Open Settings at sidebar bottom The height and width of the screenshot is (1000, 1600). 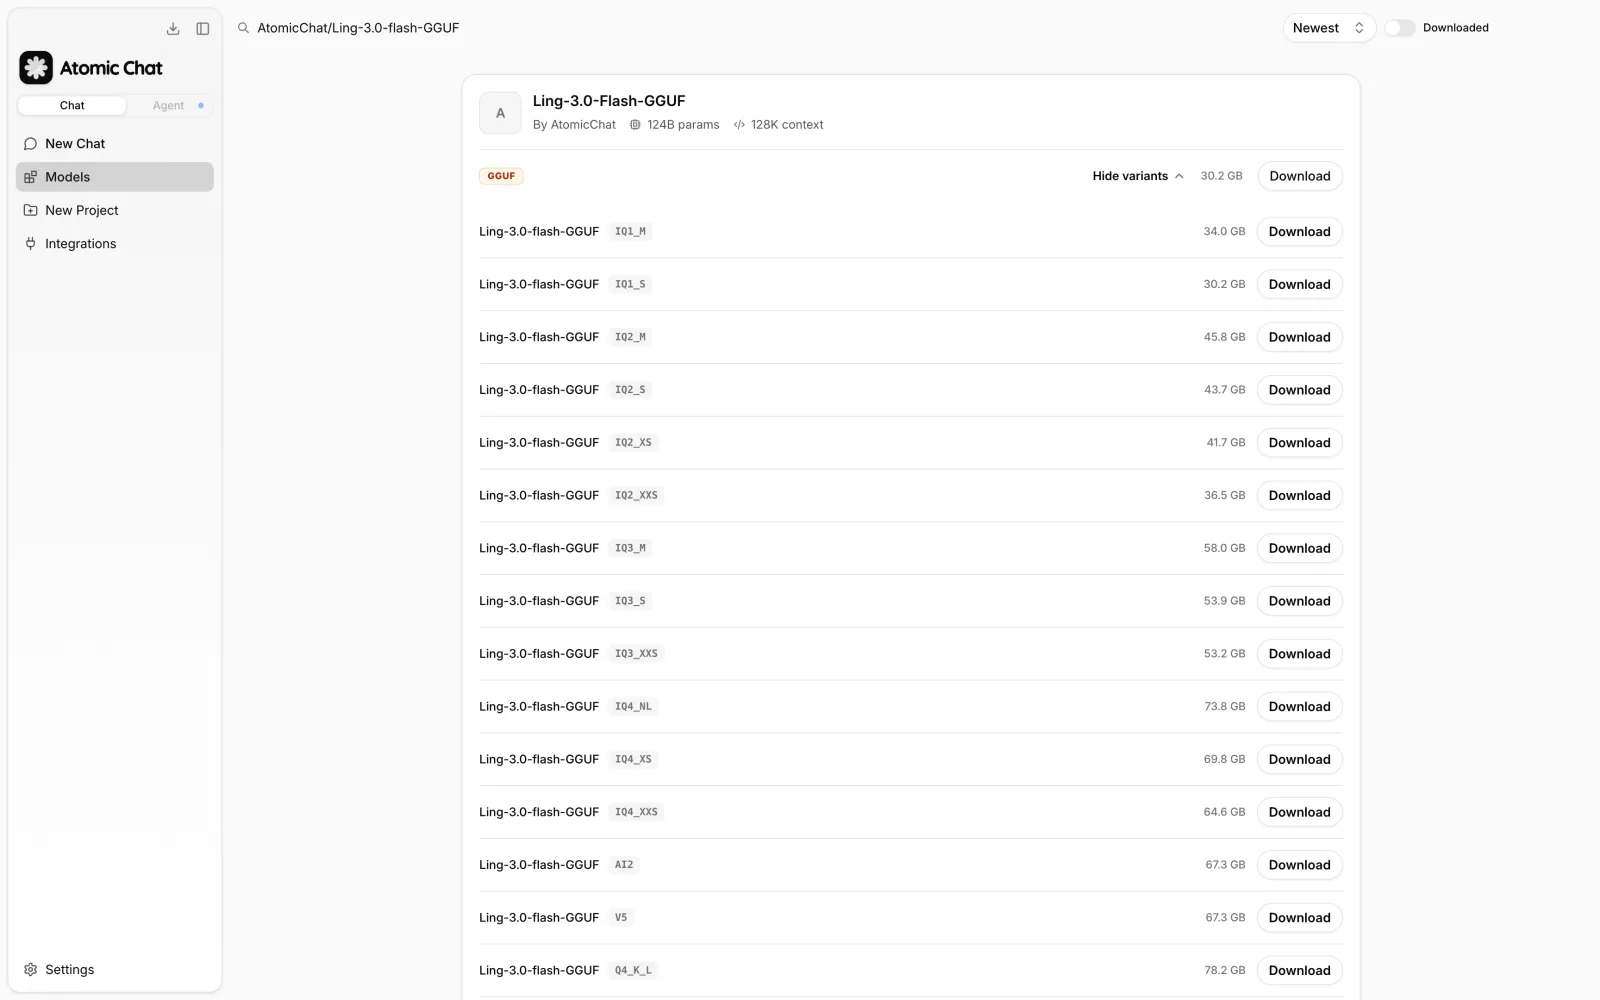coord(115,970)
